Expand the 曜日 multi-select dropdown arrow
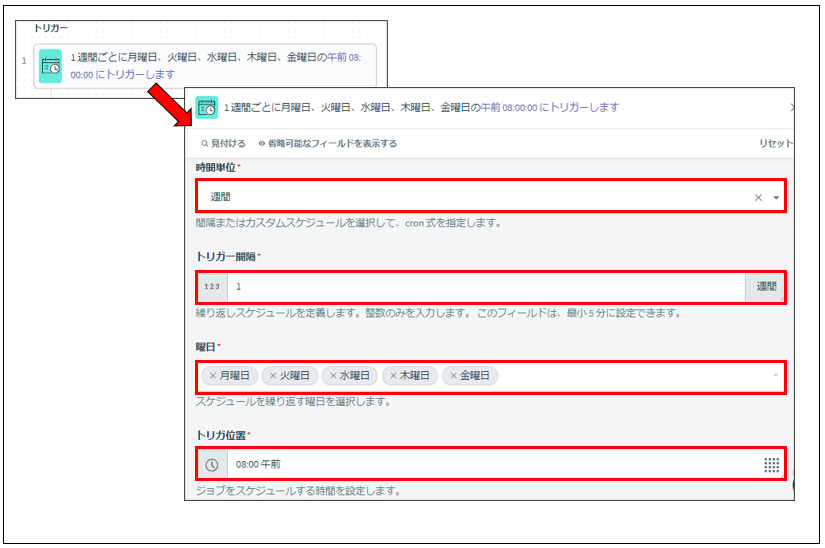Image resolution: width=825 pixels, height=548 pixels. [x=776, y=376]
